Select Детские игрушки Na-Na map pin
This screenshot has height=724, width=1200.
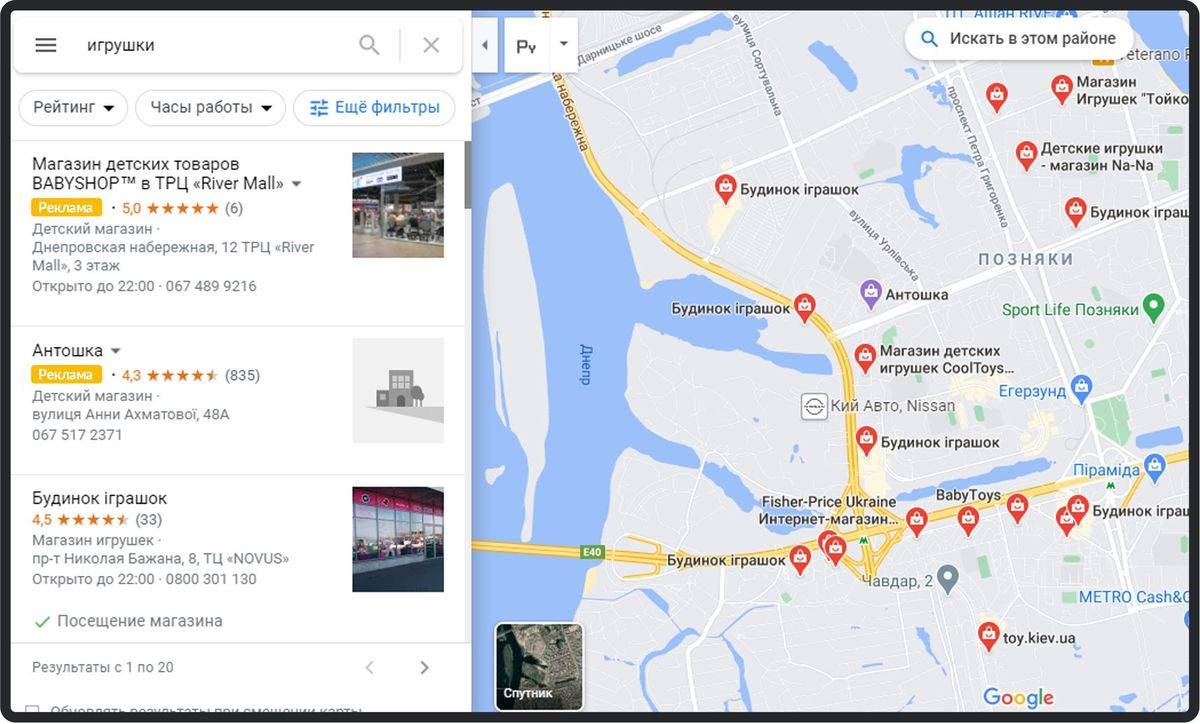pos(1026,154)
